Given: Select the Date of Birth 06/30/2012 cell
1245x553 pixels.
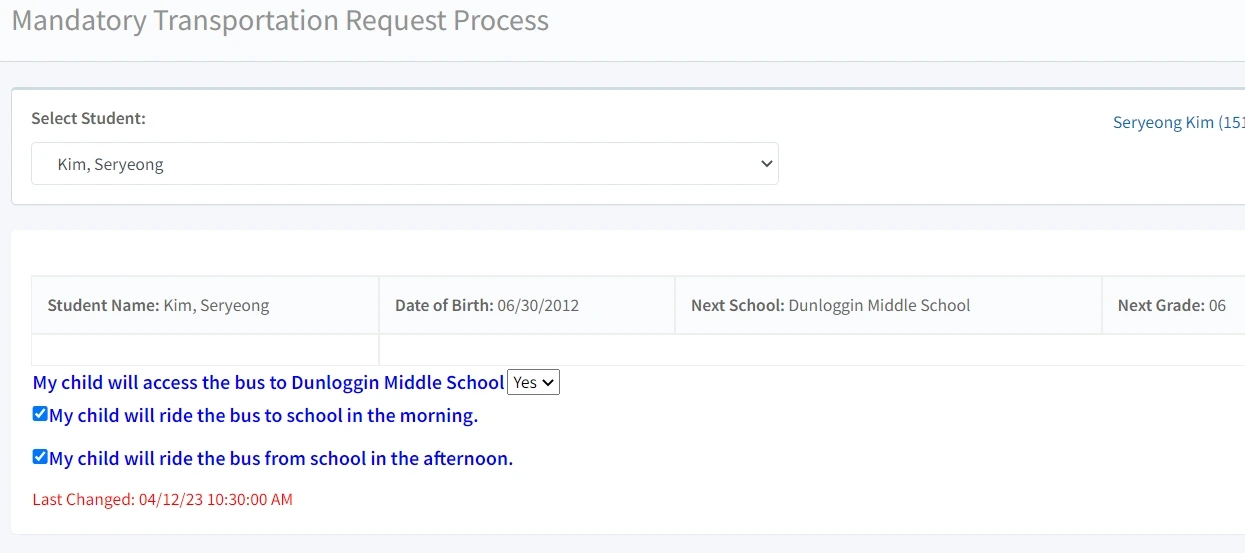Looking at the screenshot, I should (527, 305).
